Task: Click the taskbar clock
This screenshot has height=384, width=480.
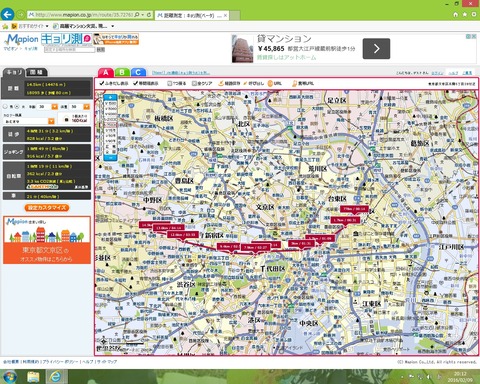Action: [460, 377]
